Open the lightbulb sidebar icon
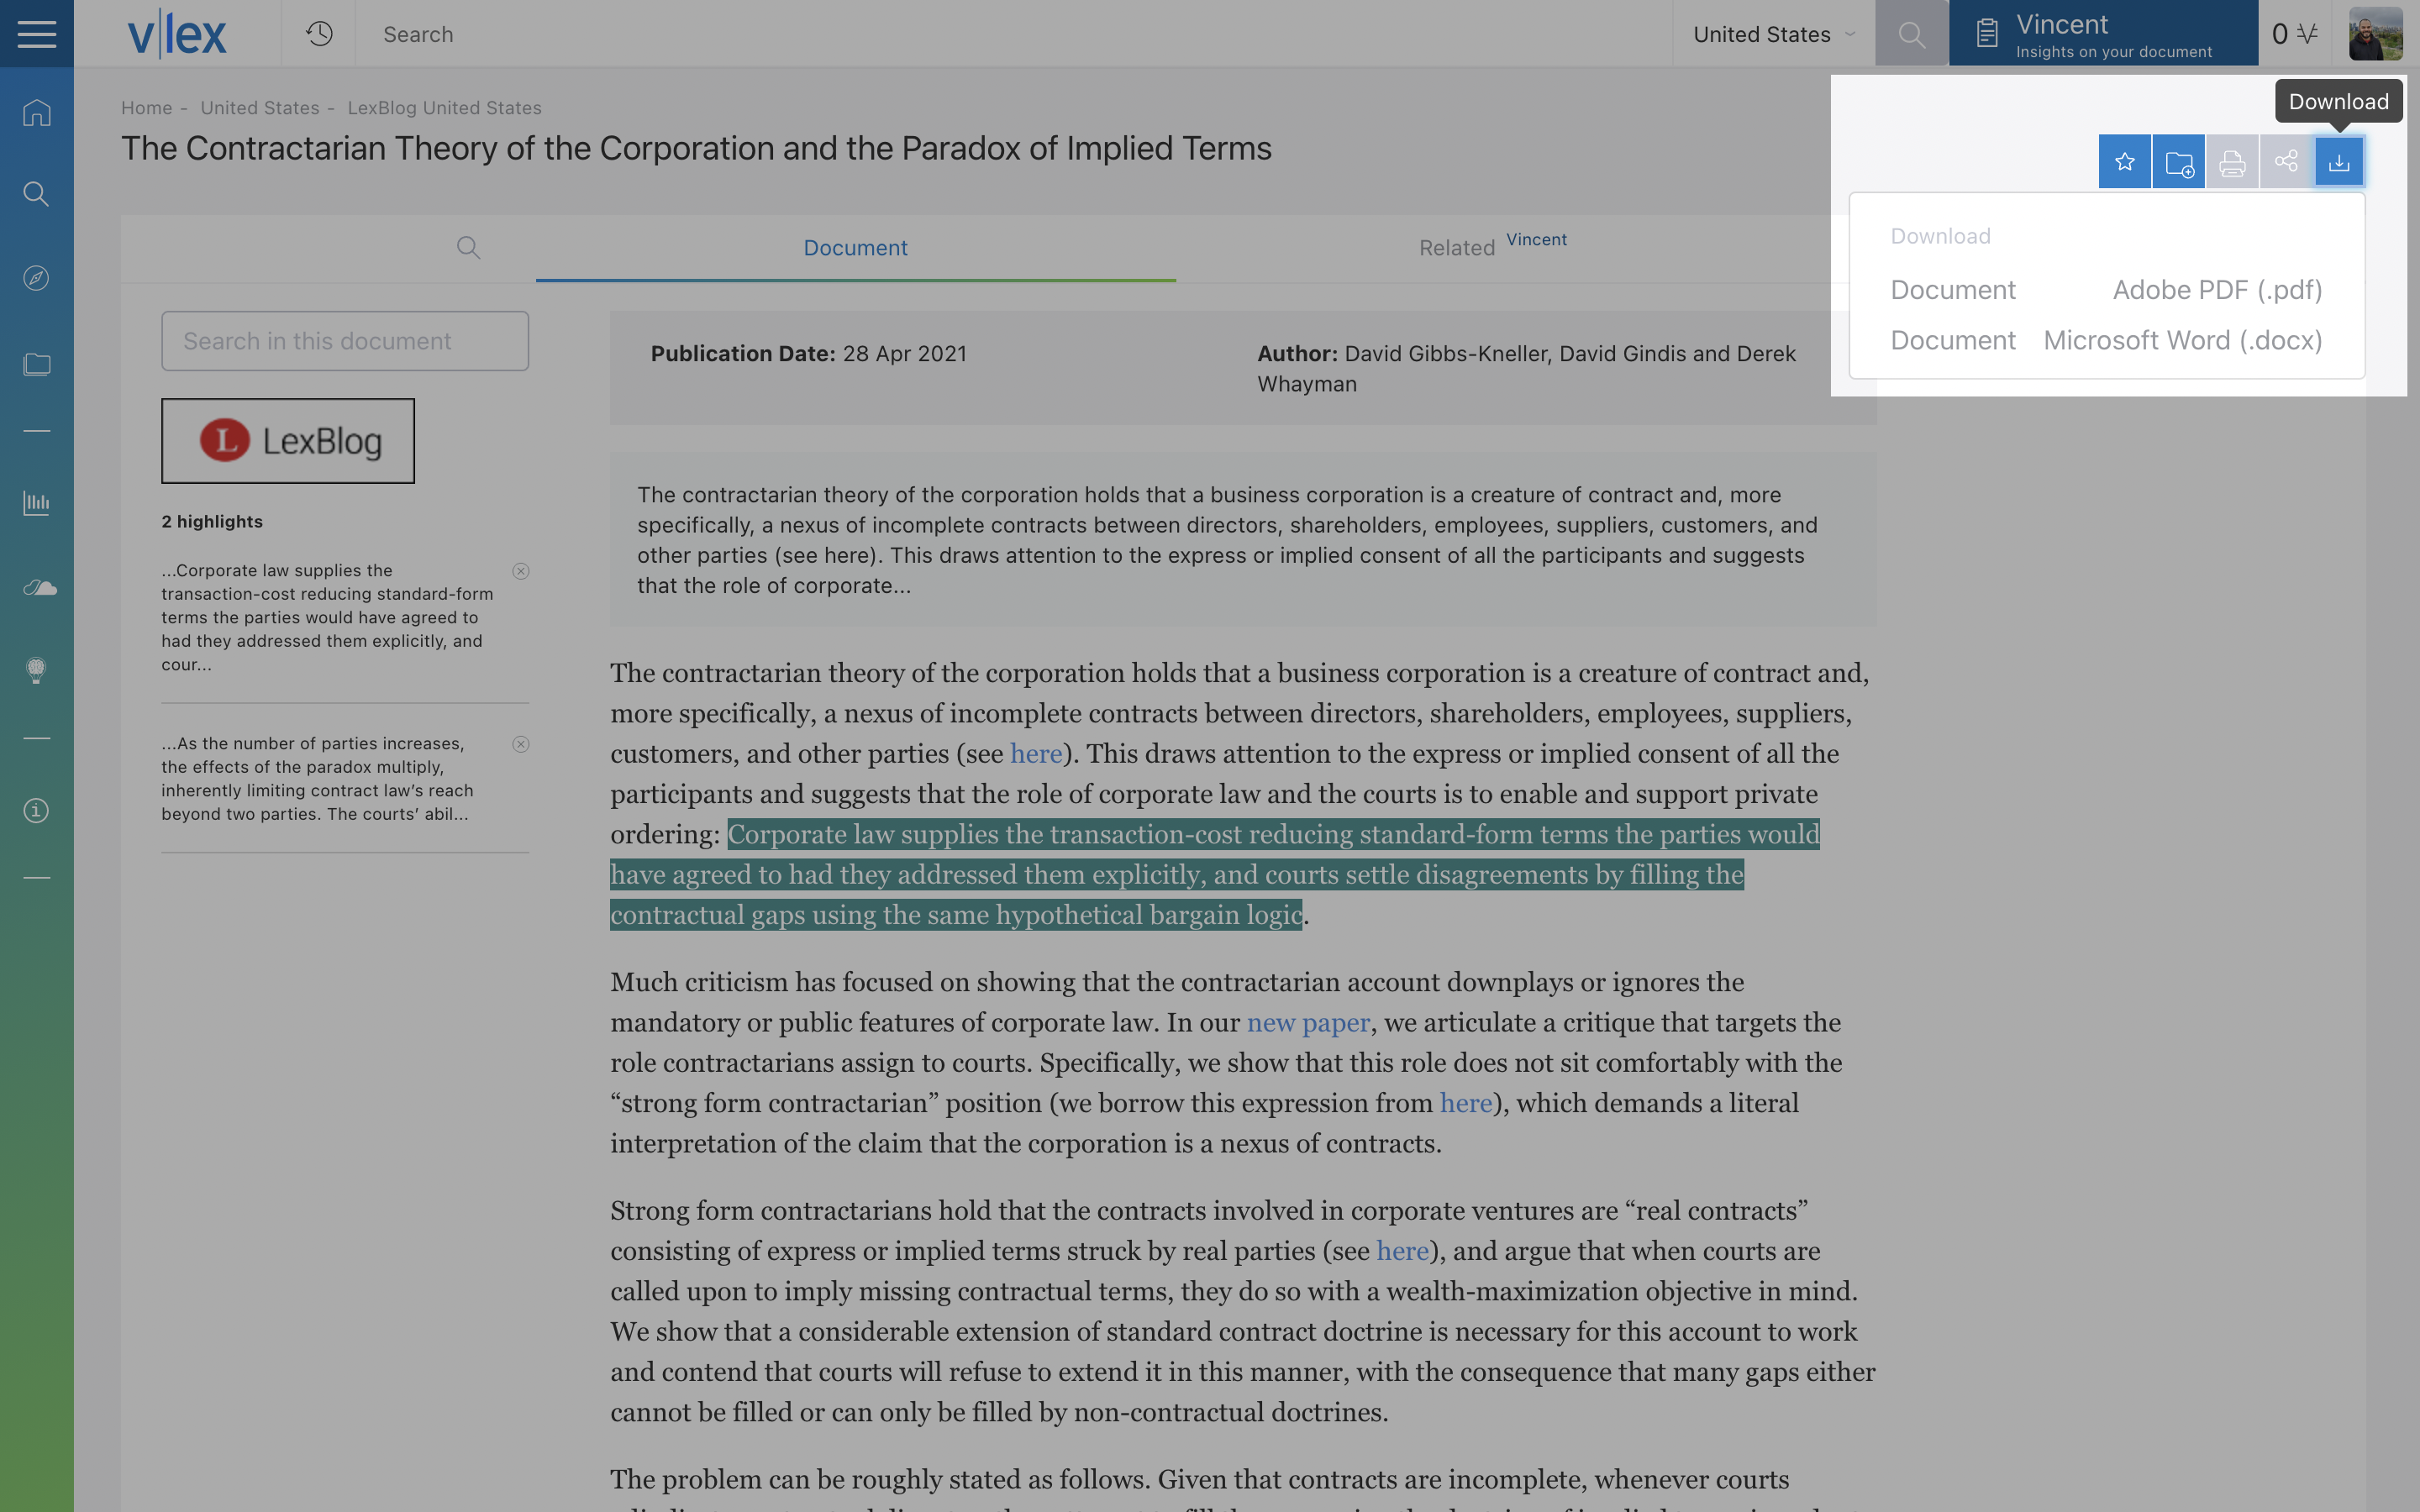Viewport: 2420px width, 1512px height. [x=37, y=670]
